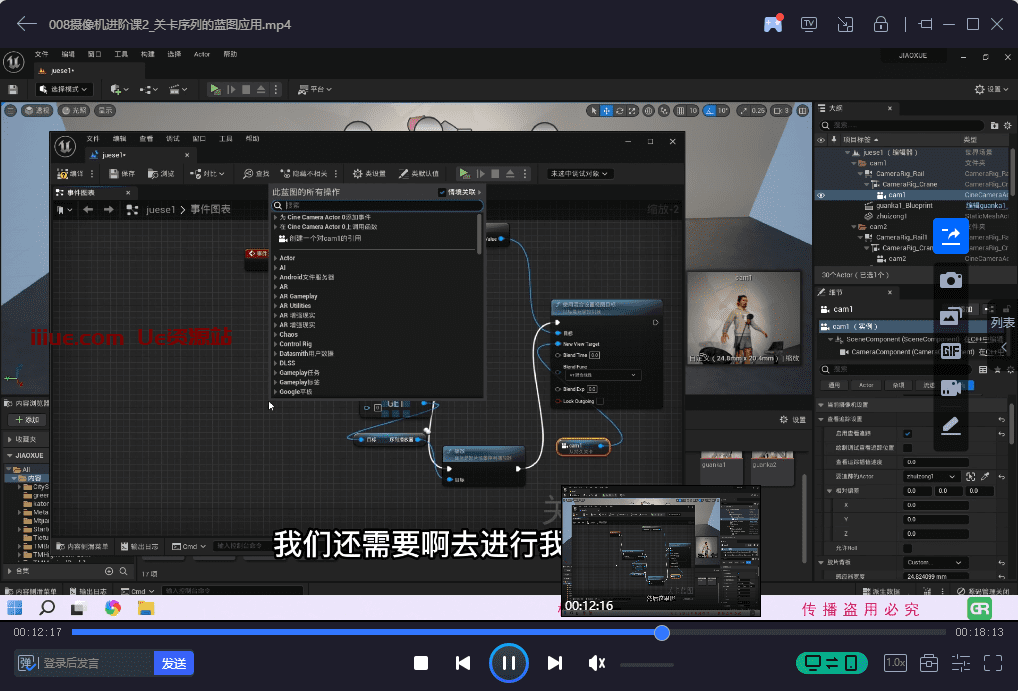Click the video progress bar handle

[x=661, y=633]
